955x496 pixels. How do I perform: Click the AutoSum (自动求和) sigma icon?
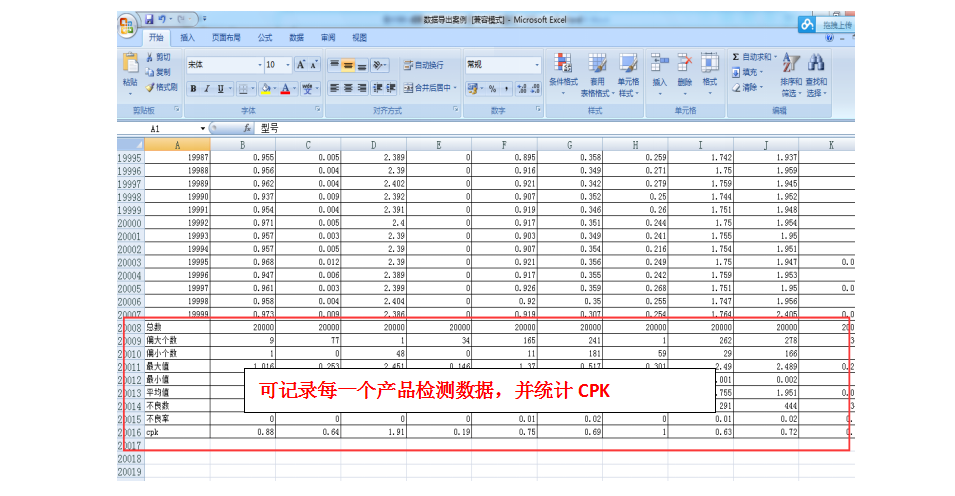[x=736, y=57]
